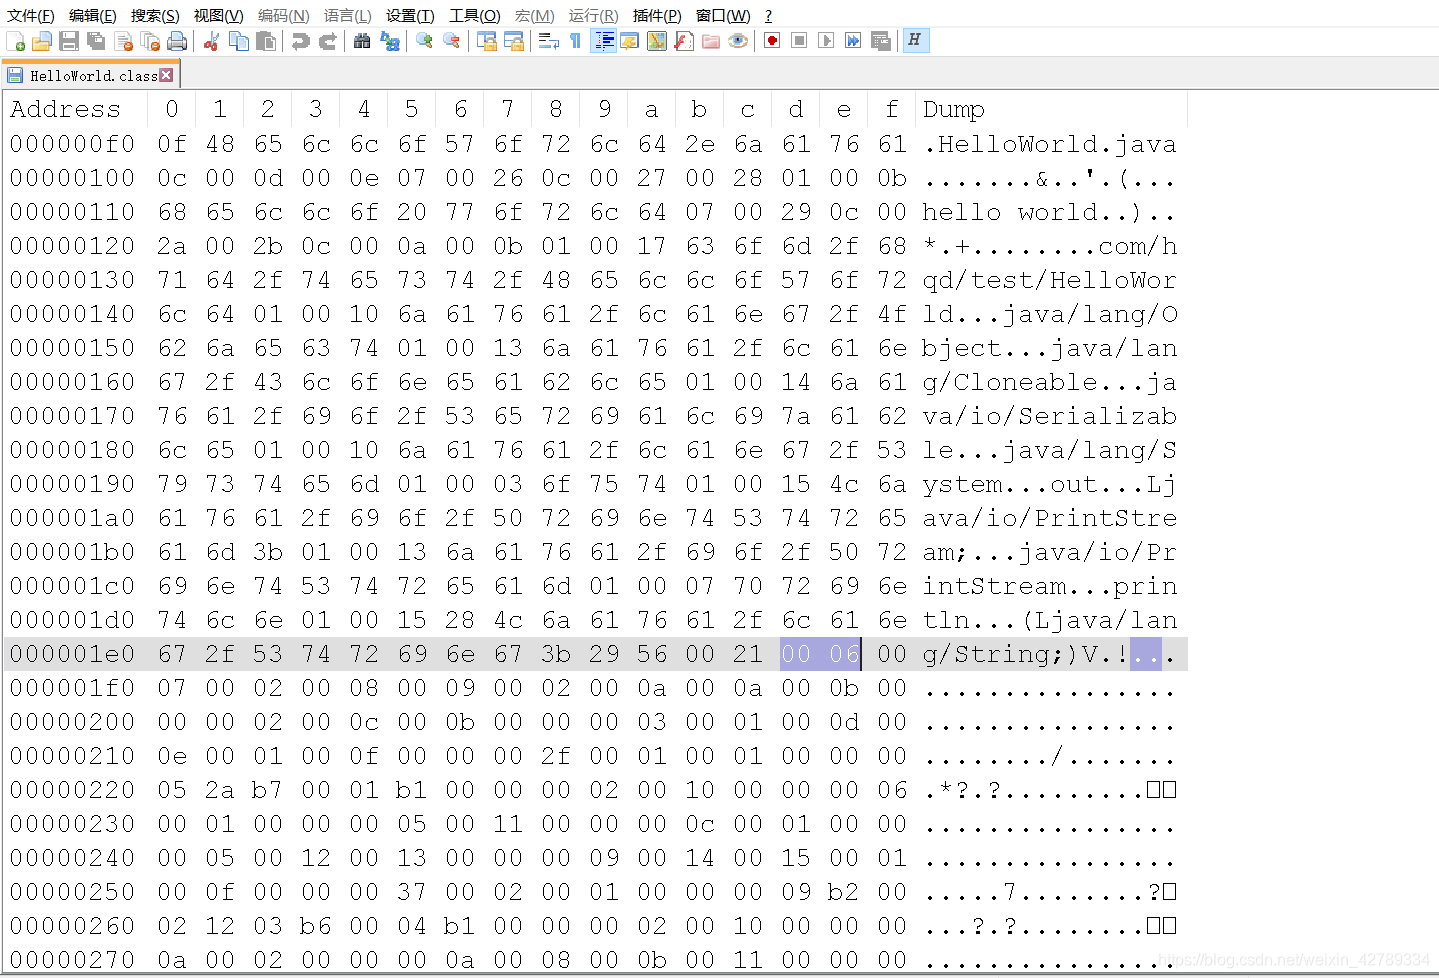The image size is (1439, 978).
Task: Toggle word wrap toolbar icon
Action: pos(548,41)
